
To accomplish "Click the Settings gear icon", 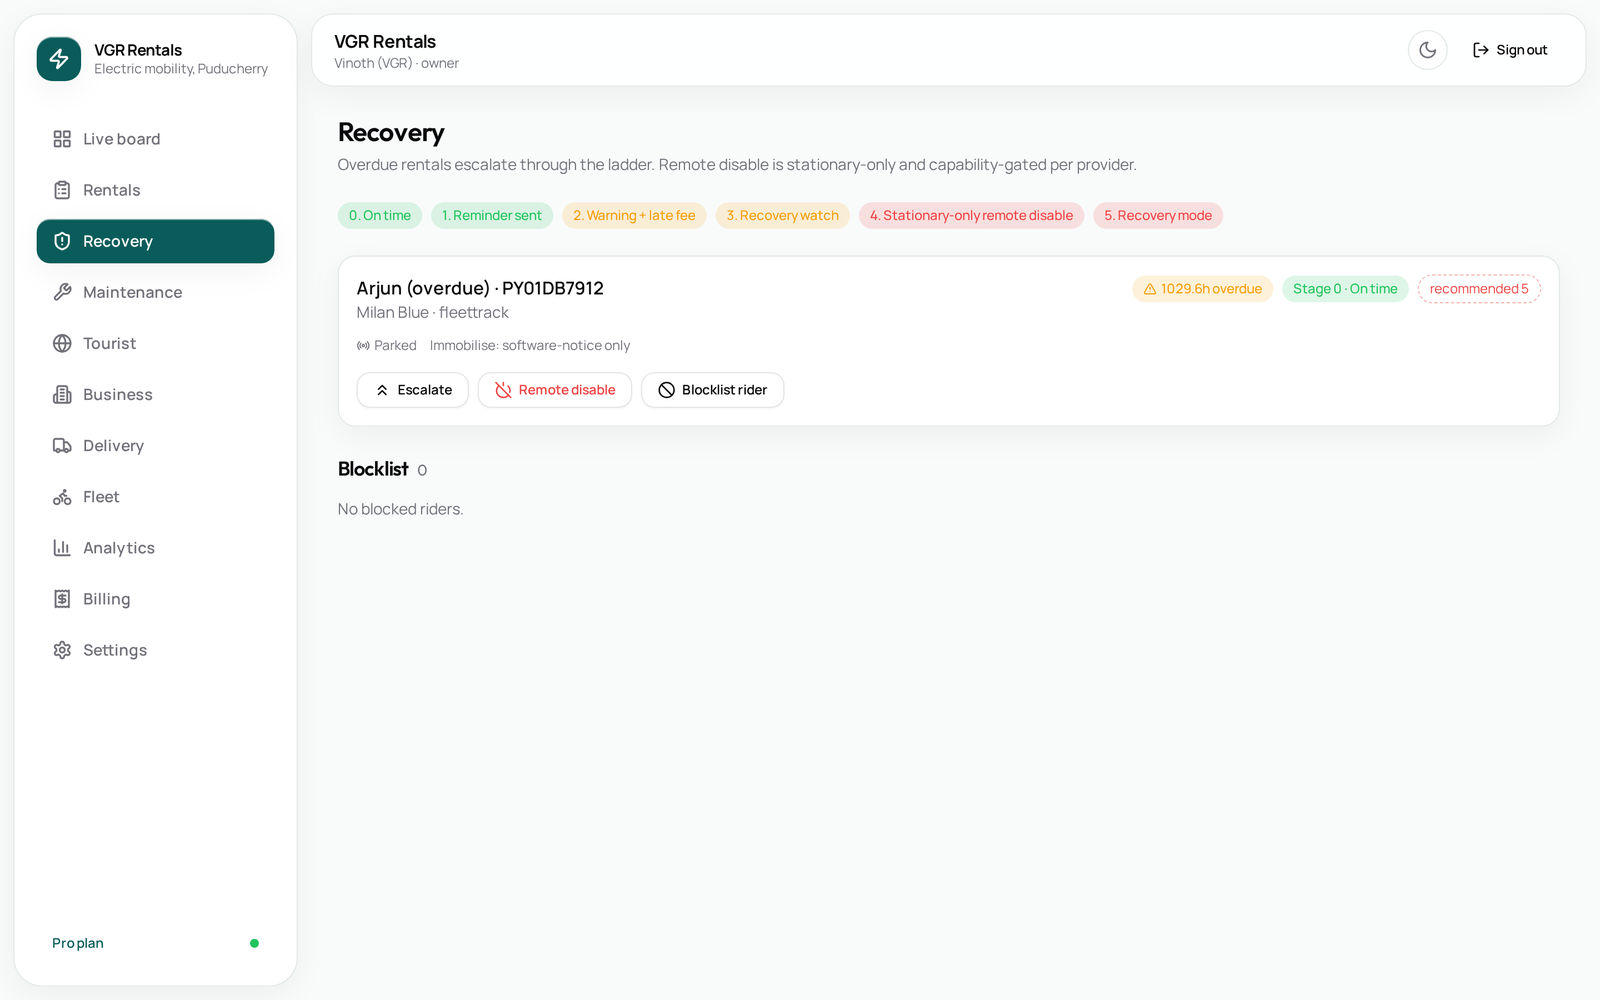I will pos(62,650).
